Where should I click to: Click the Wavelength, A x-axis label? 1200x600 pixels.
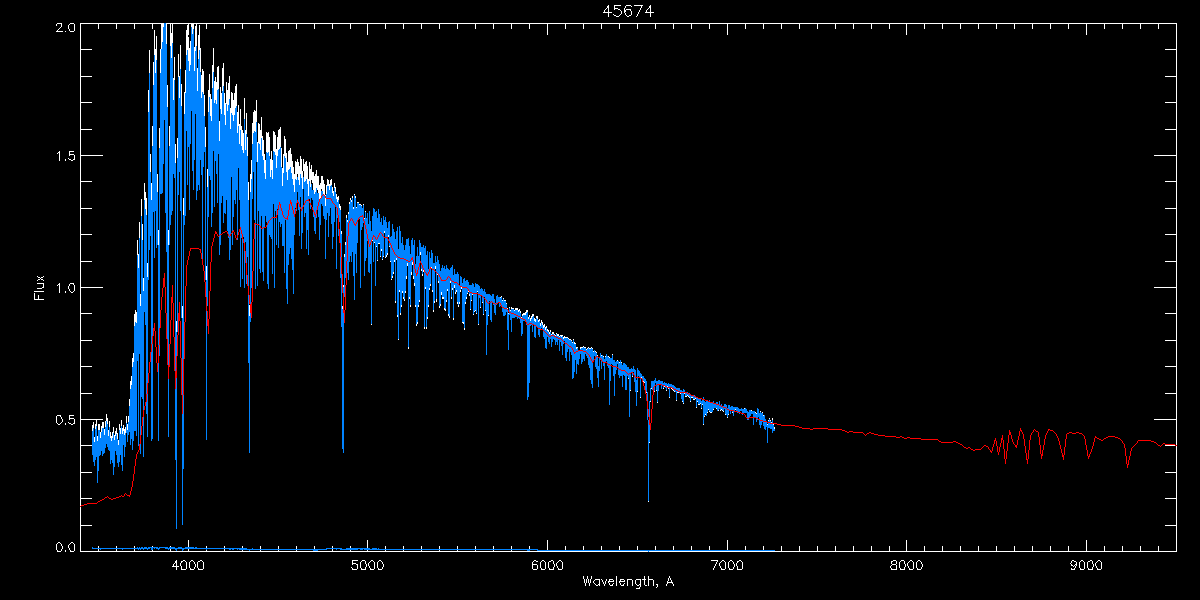627,582
